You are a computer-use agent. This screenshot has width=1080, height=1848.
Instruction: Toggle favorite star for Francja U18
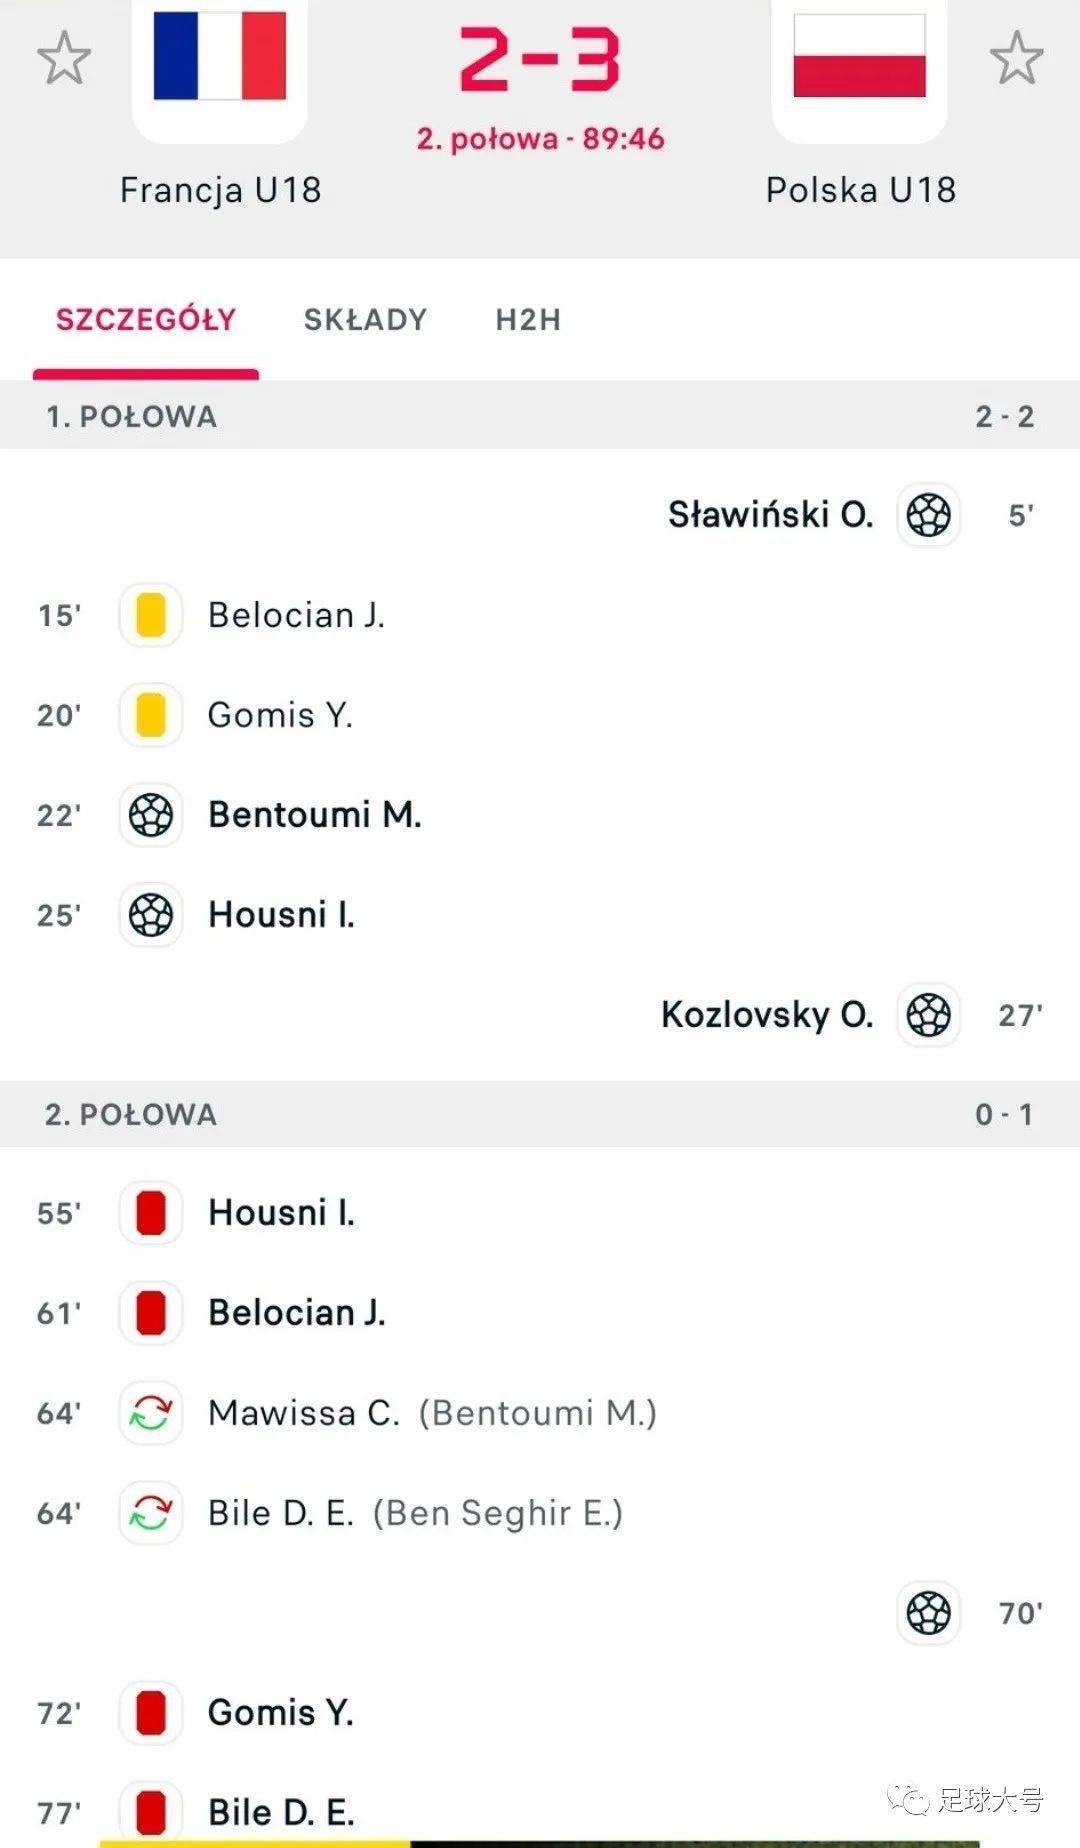click(64, 58)
